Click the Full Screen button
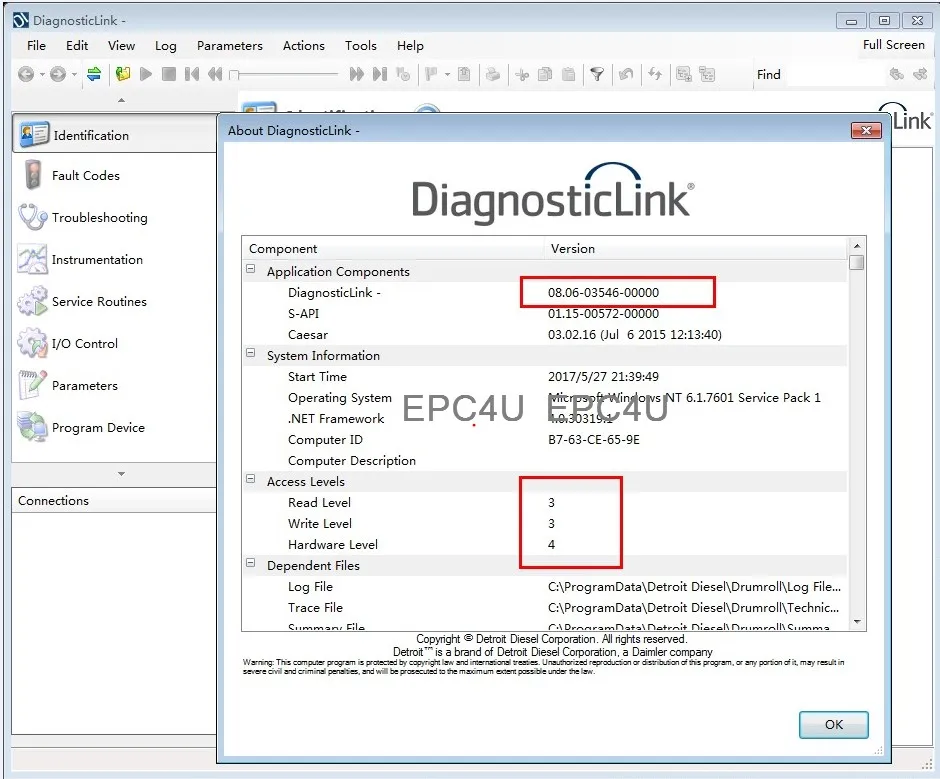 [893, 45]
